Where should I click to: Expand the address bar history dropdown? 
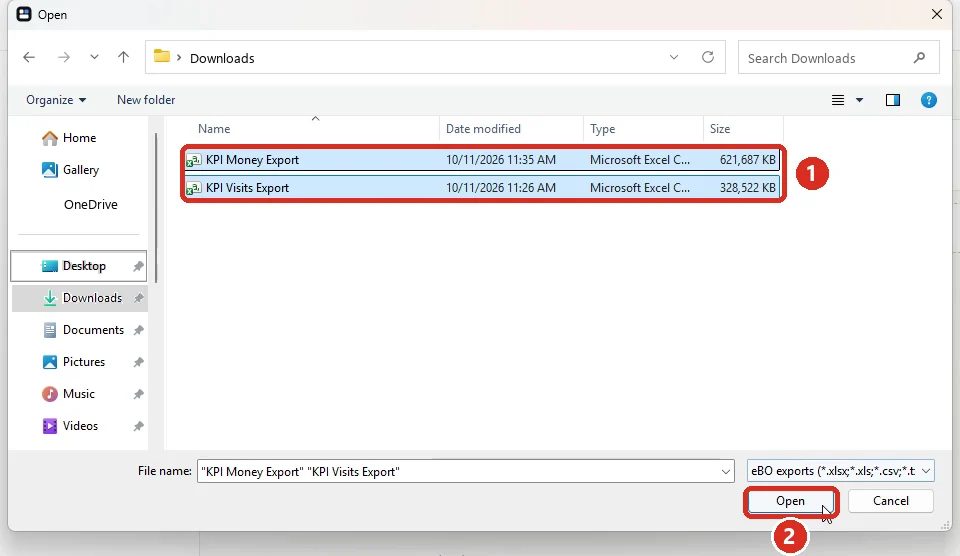673,58
